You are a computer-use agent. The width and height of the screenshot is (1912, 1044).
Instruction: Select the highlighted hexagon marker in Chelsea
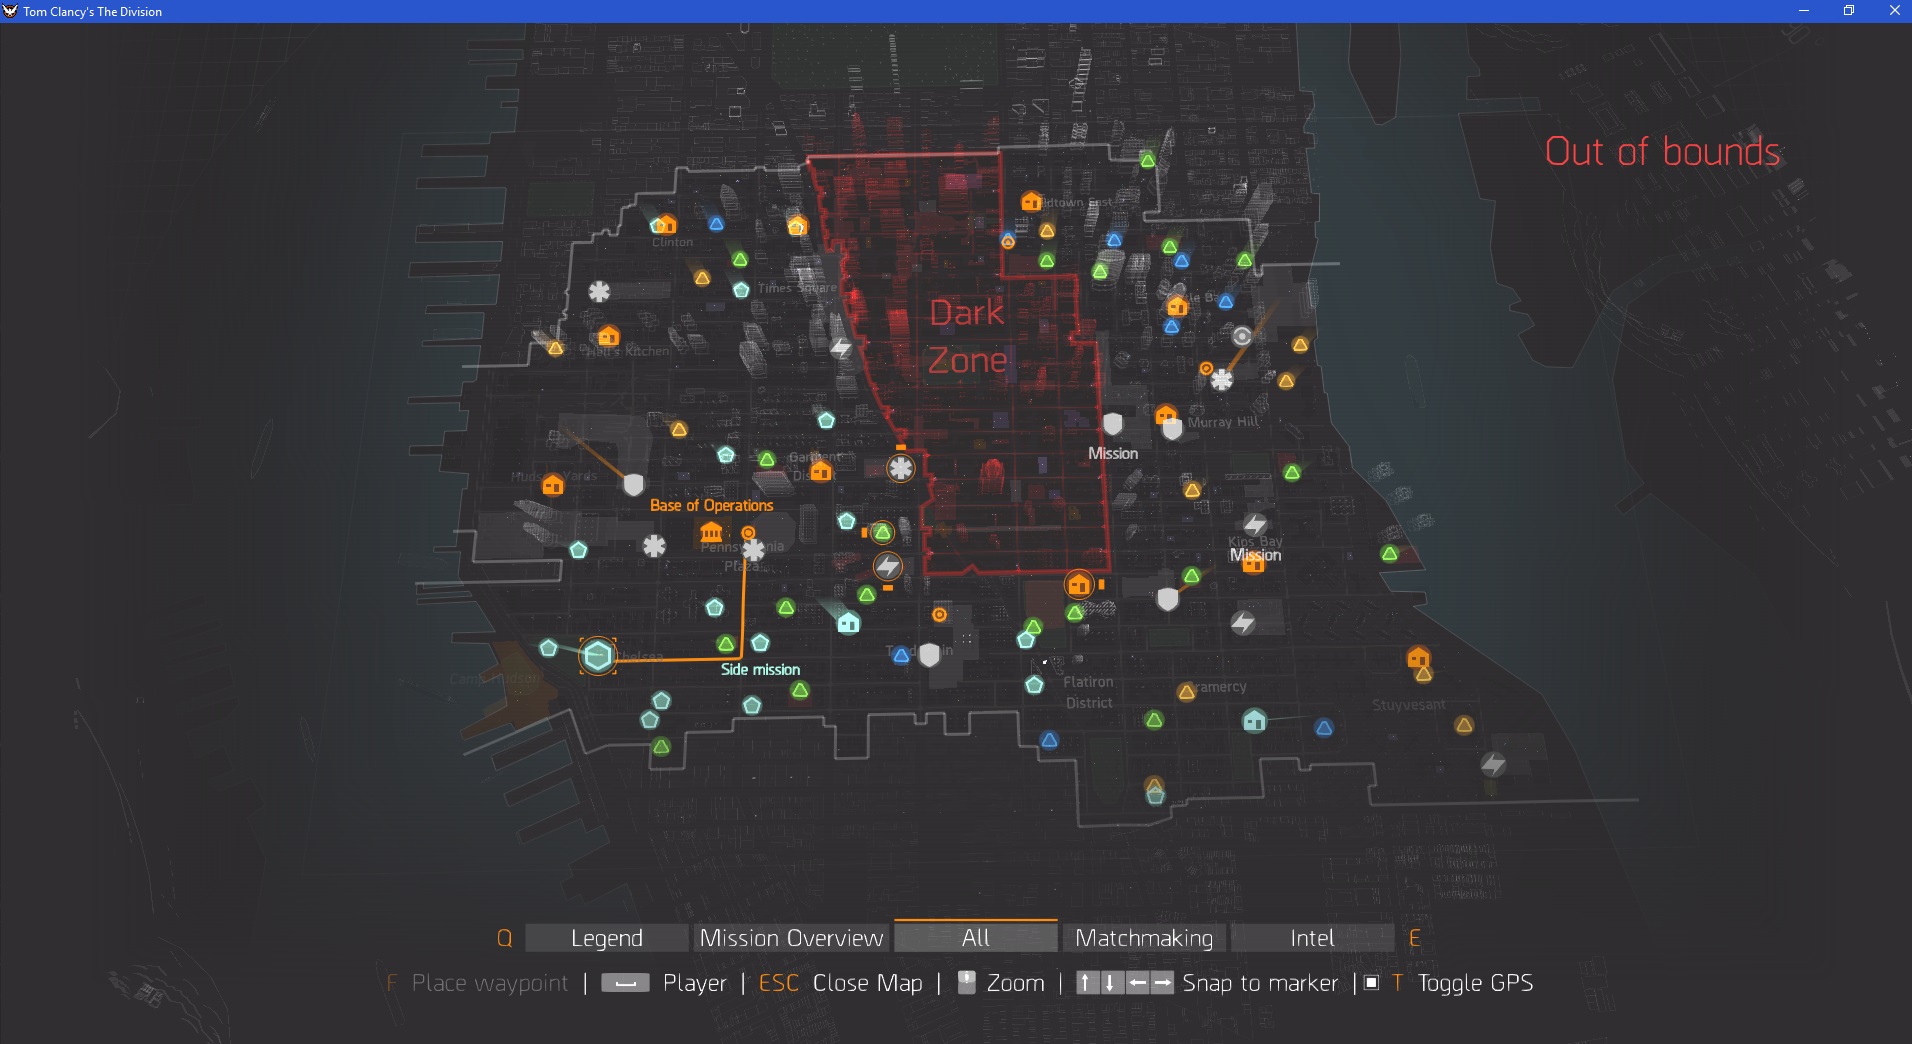(x=598, y=656)
